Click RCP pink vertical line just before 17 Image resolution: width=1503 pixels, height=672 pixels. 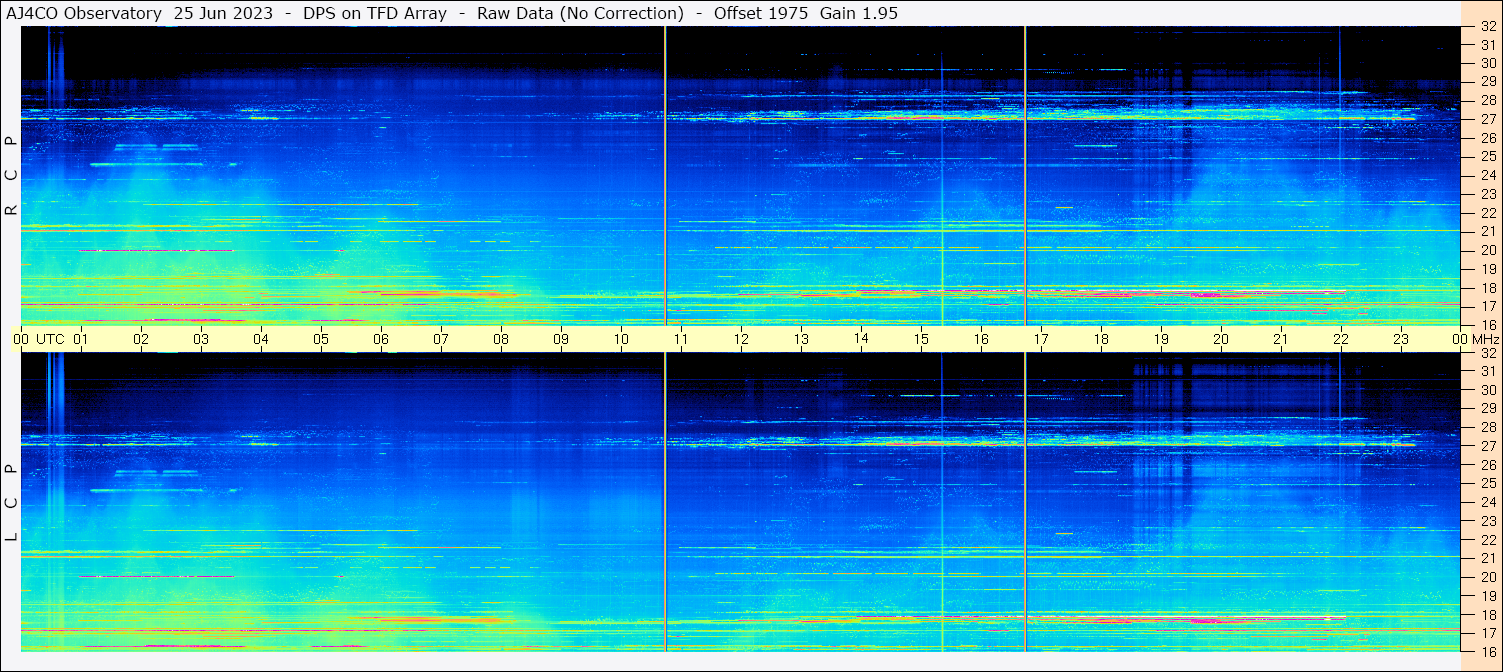[1025, 175]
